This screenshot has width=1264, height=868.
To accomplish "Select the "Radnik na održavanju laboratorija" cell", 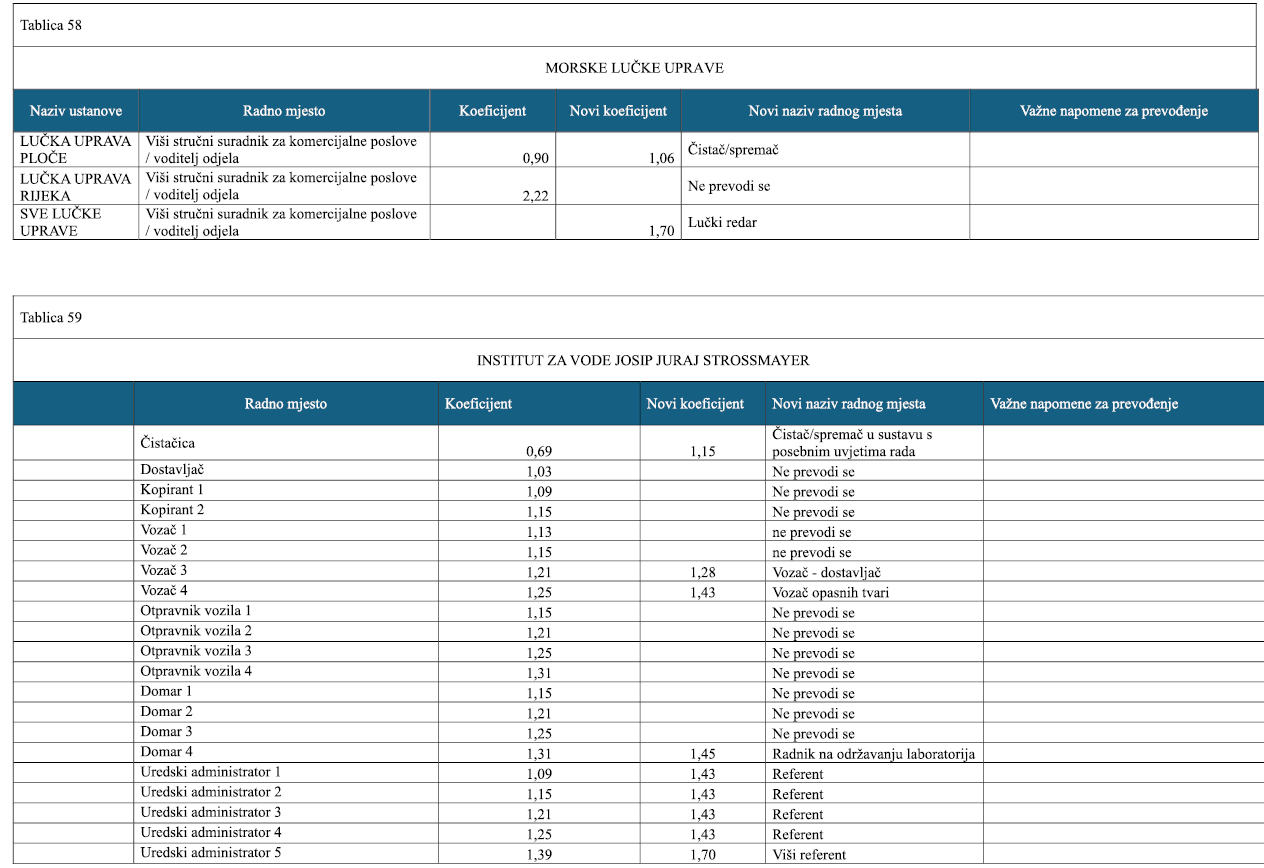I will coord(873,754).
